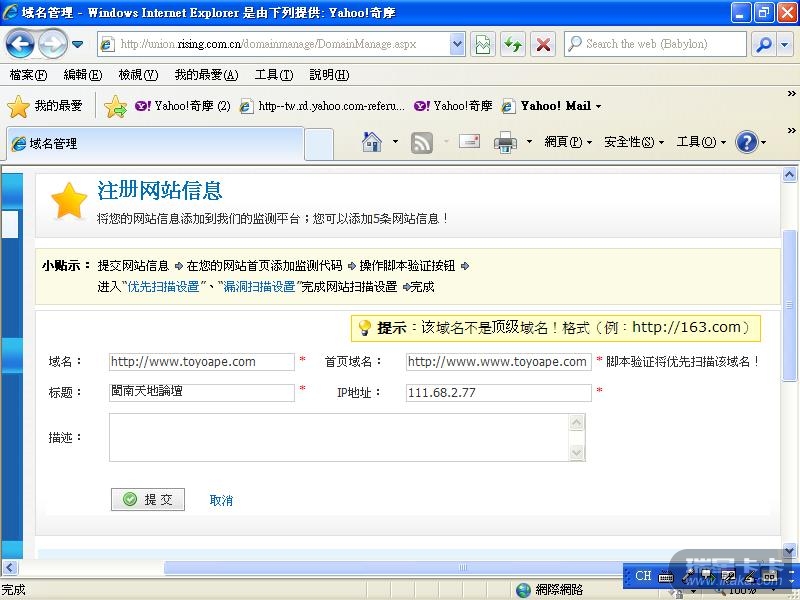Open the 我的最愛(A) menu
This screenshot has height=600, width=800.
tap(206, 75)
